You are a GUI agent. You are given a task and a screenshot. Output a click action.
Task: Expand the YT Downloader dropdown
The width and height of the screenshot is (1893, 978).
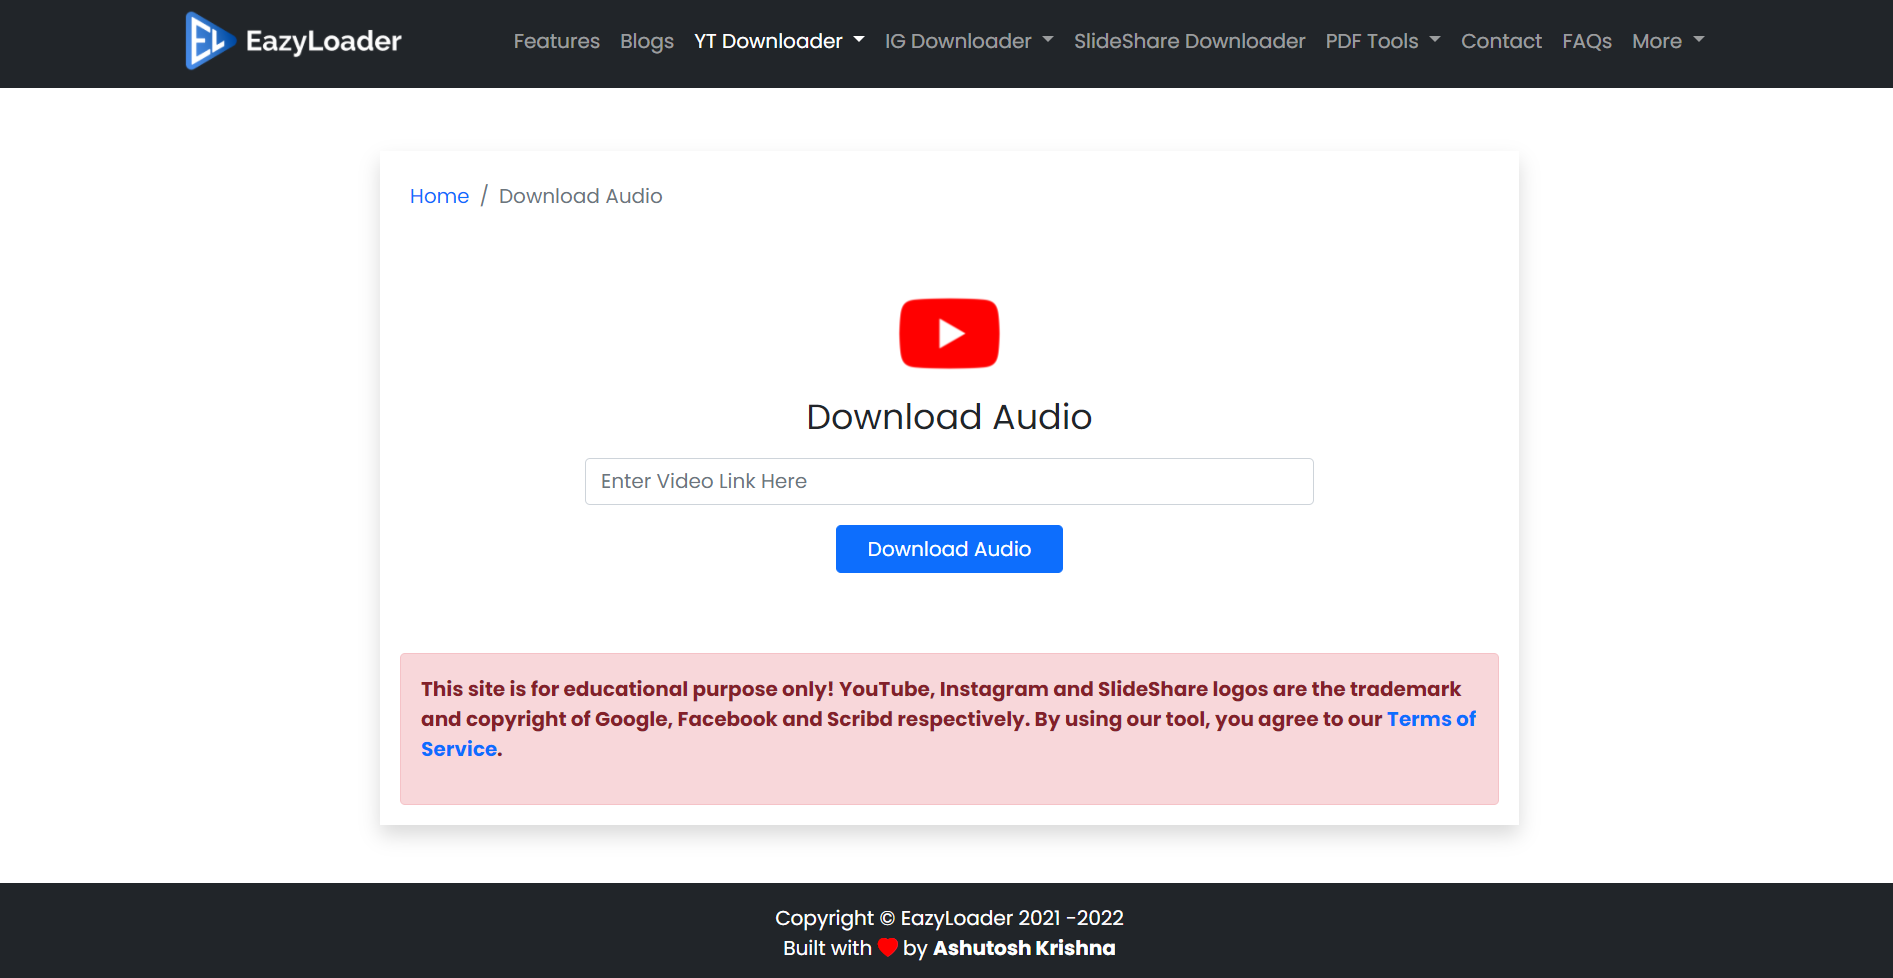[779, 41]
